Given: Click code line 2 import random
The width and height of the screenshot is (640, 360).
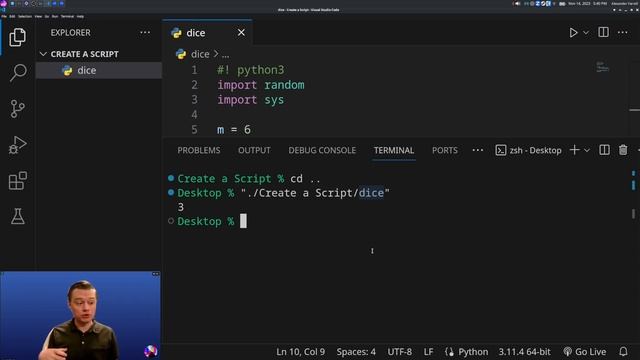Looking at the screenshot, I should point(261,85).
